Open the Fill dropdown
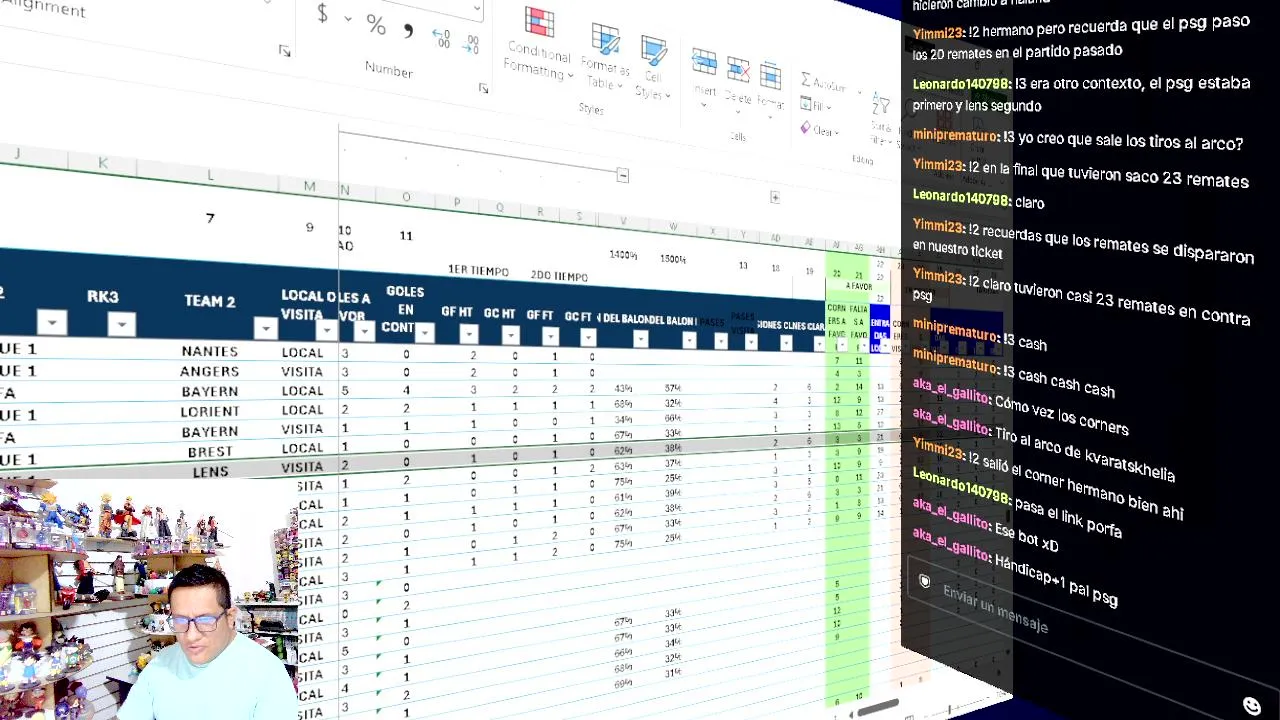The image size is (1280, 720). (x=816, y=106)
